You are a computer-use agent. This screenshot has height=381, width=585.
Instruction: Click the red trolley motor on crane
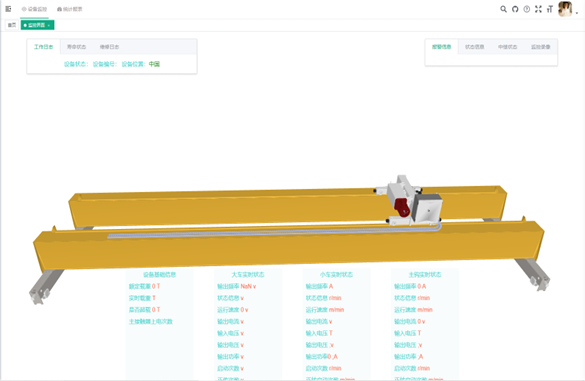coord(401,207)
